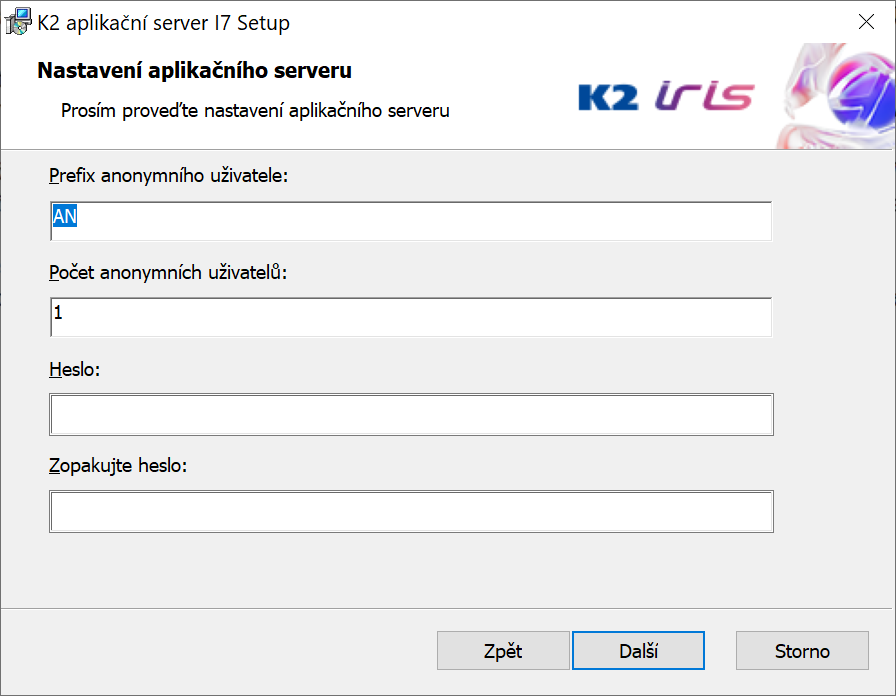Viewport: 896px width, 696px height.
Task: Click the installer icon in the title bar
Action: [x=18, y=22]
